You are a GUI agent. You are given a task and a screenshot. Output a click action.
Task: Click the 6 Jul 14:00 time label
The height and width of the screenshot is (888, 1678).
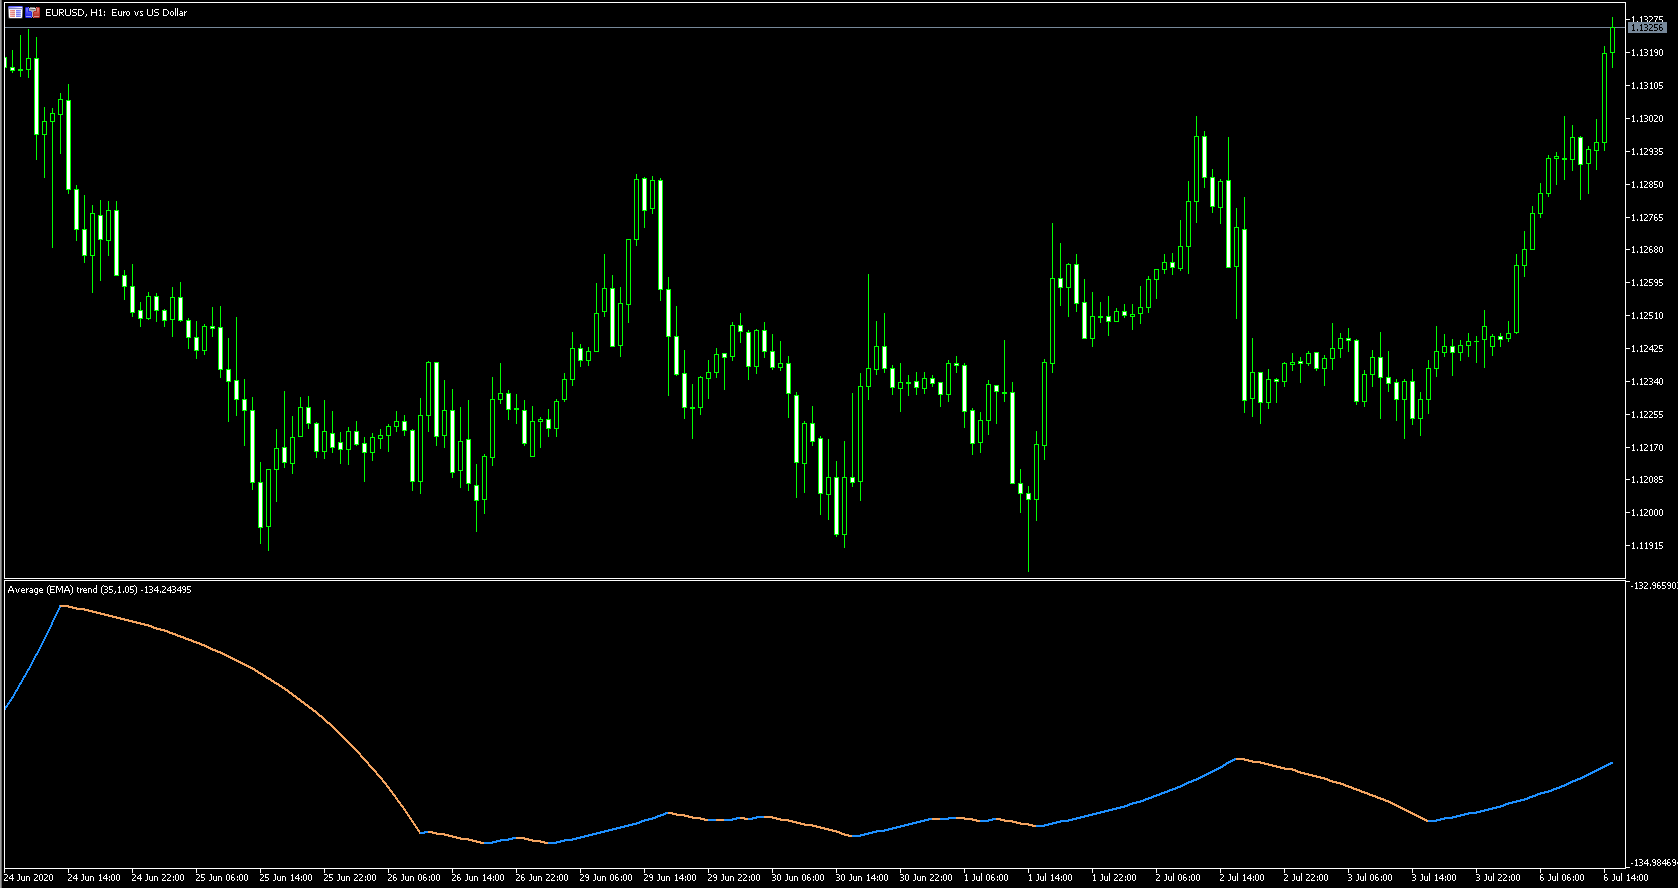point(1626,878)
